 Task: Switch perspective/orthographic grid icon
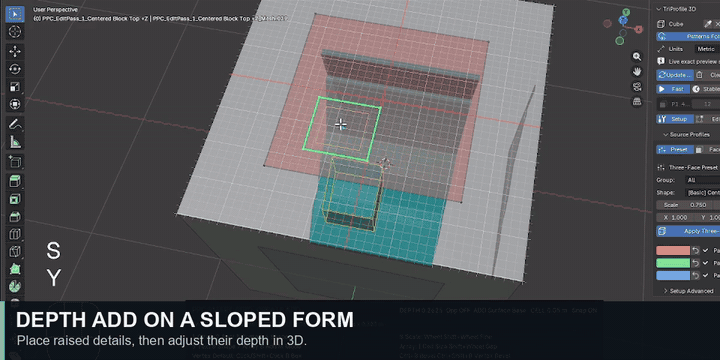pyautogui.click(x=637, y=101)
